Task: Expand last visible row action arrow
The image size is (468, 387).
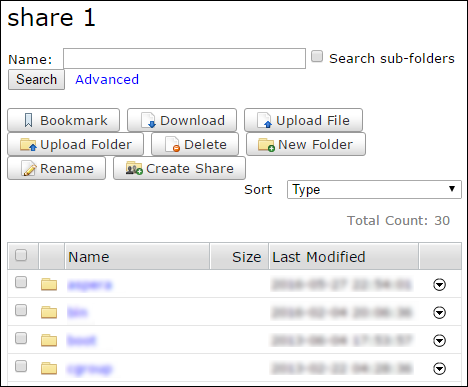Action: tap(439, 368)
